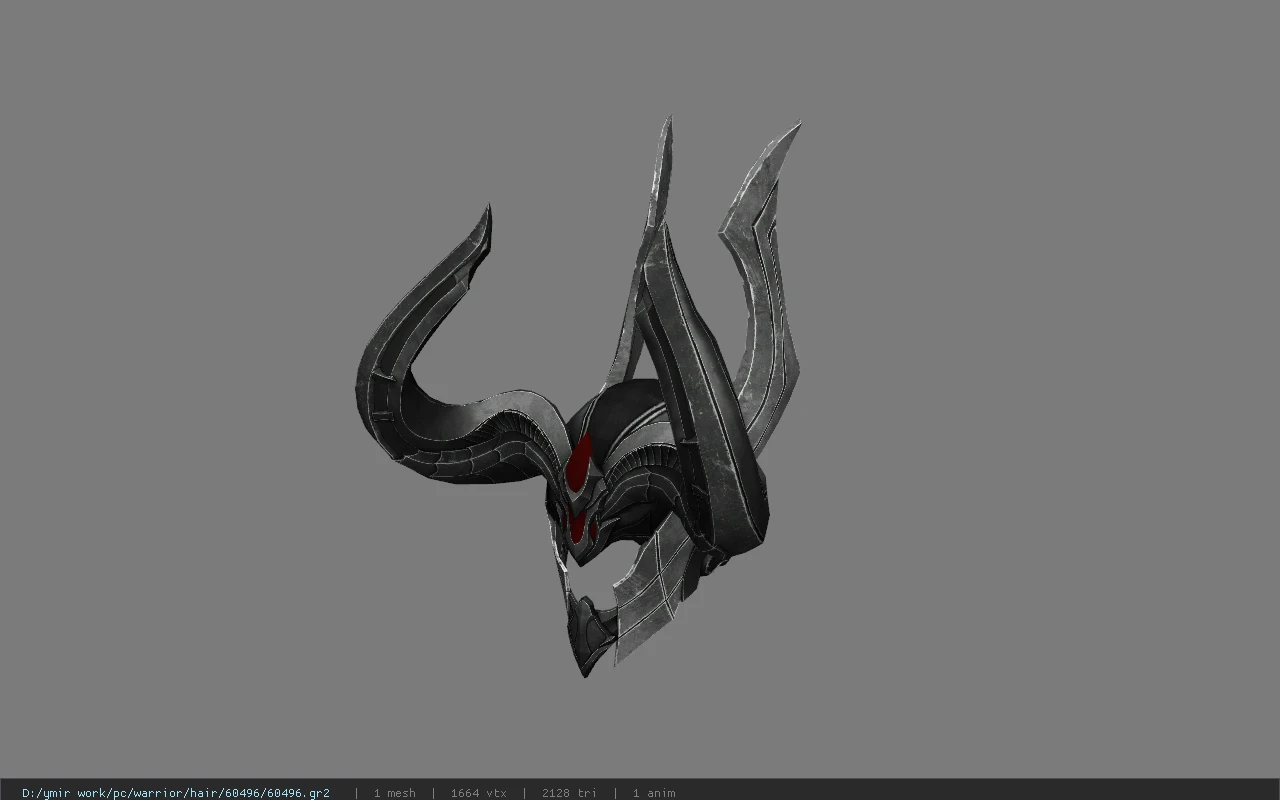
Task: Select the "1 anim" status bar entry
Action: tap(654, 793)
